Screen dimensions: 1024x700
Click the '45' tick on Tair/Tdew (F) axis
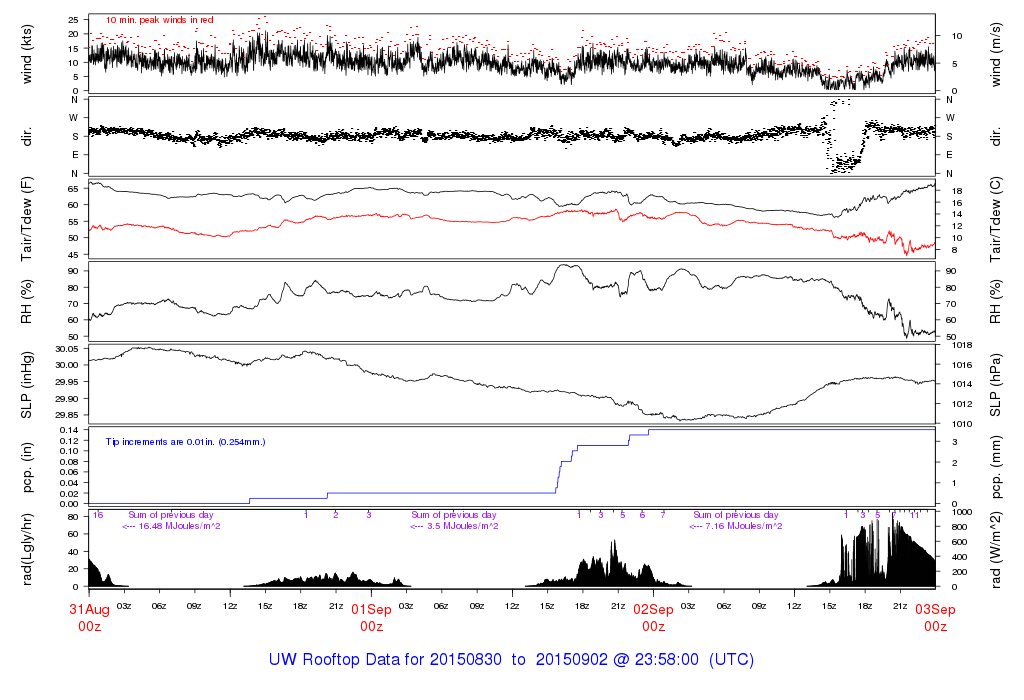pos(73,255)
